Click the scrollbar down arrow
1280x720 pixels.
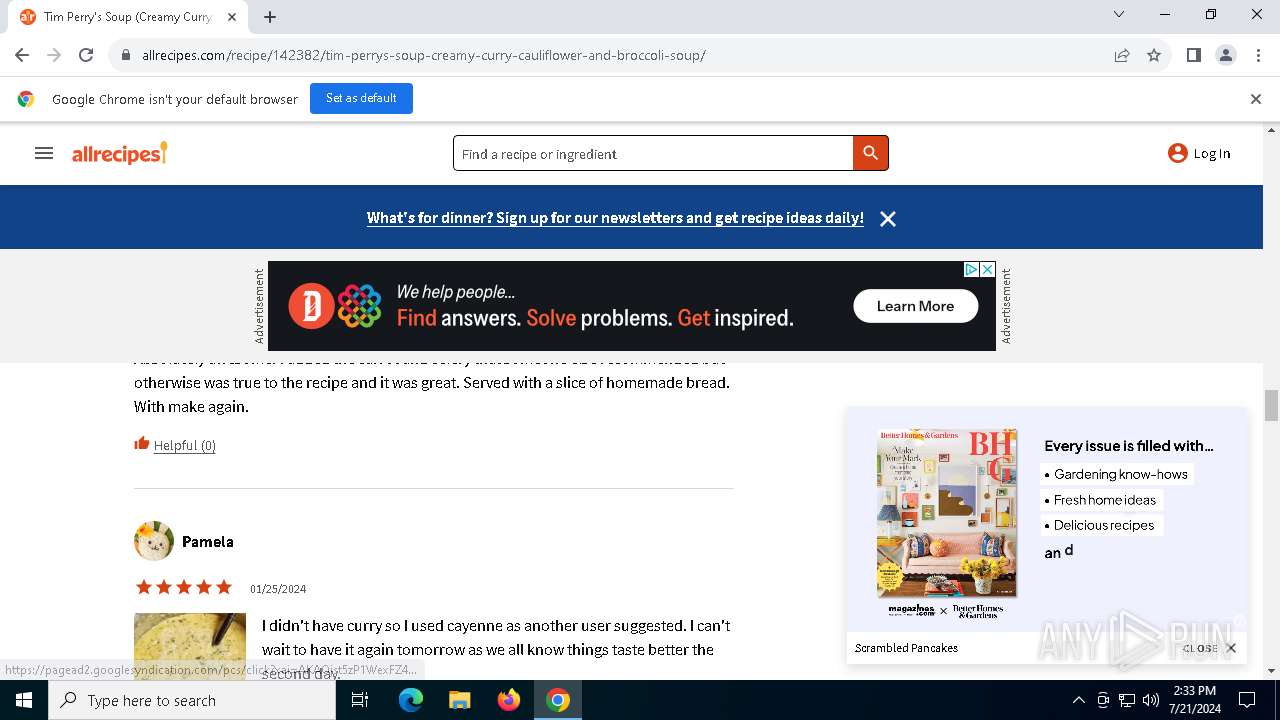1271,671
